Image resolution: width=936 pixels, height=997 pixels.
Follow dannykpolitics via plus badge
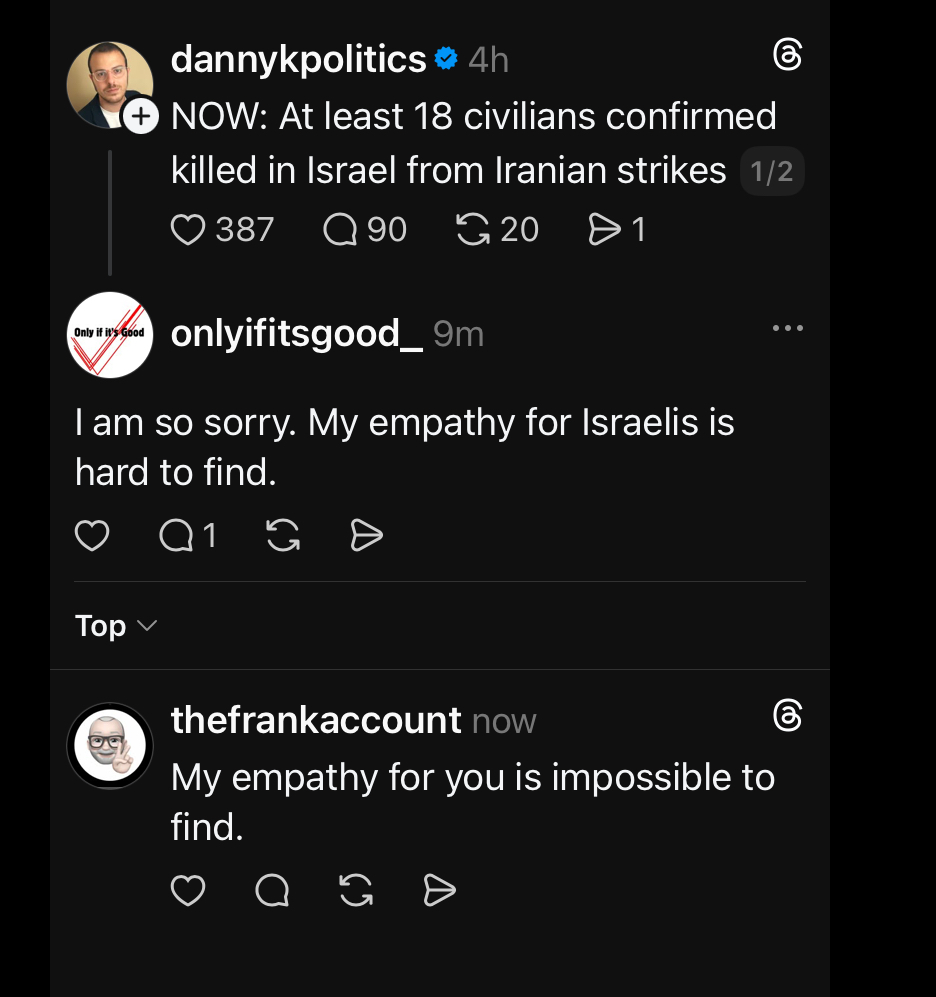[x=141, y=117]
